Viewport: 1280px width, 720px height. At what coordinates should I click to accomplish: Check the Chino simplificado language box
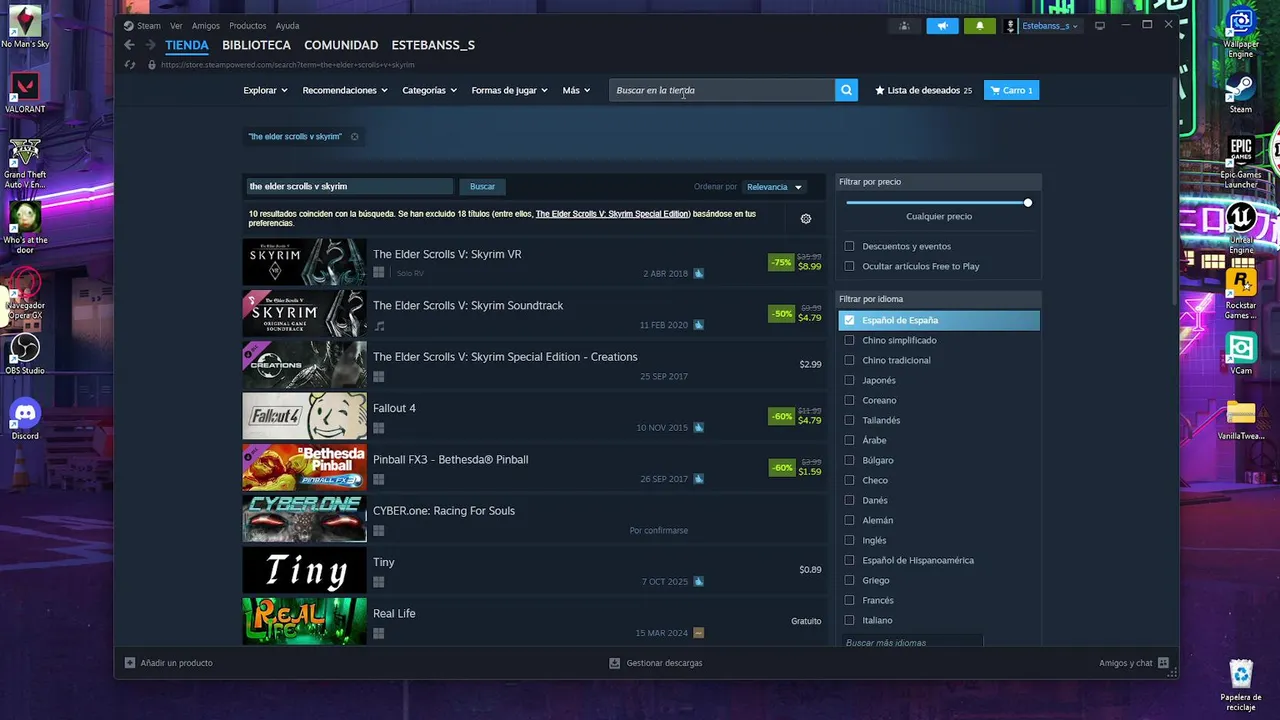click(x=850, y=340)
